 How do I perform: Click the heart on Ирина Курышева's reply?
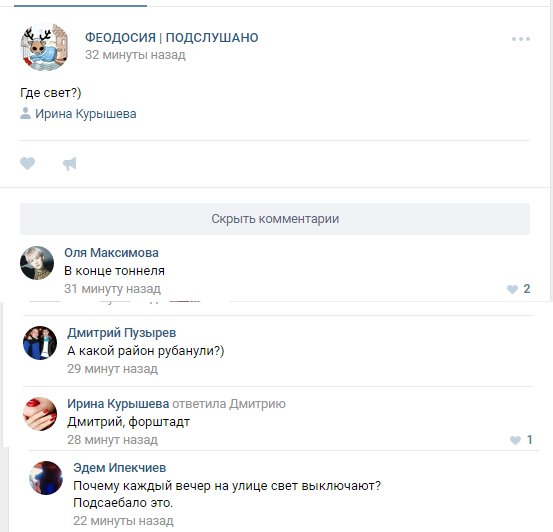(x=515, y=440)
